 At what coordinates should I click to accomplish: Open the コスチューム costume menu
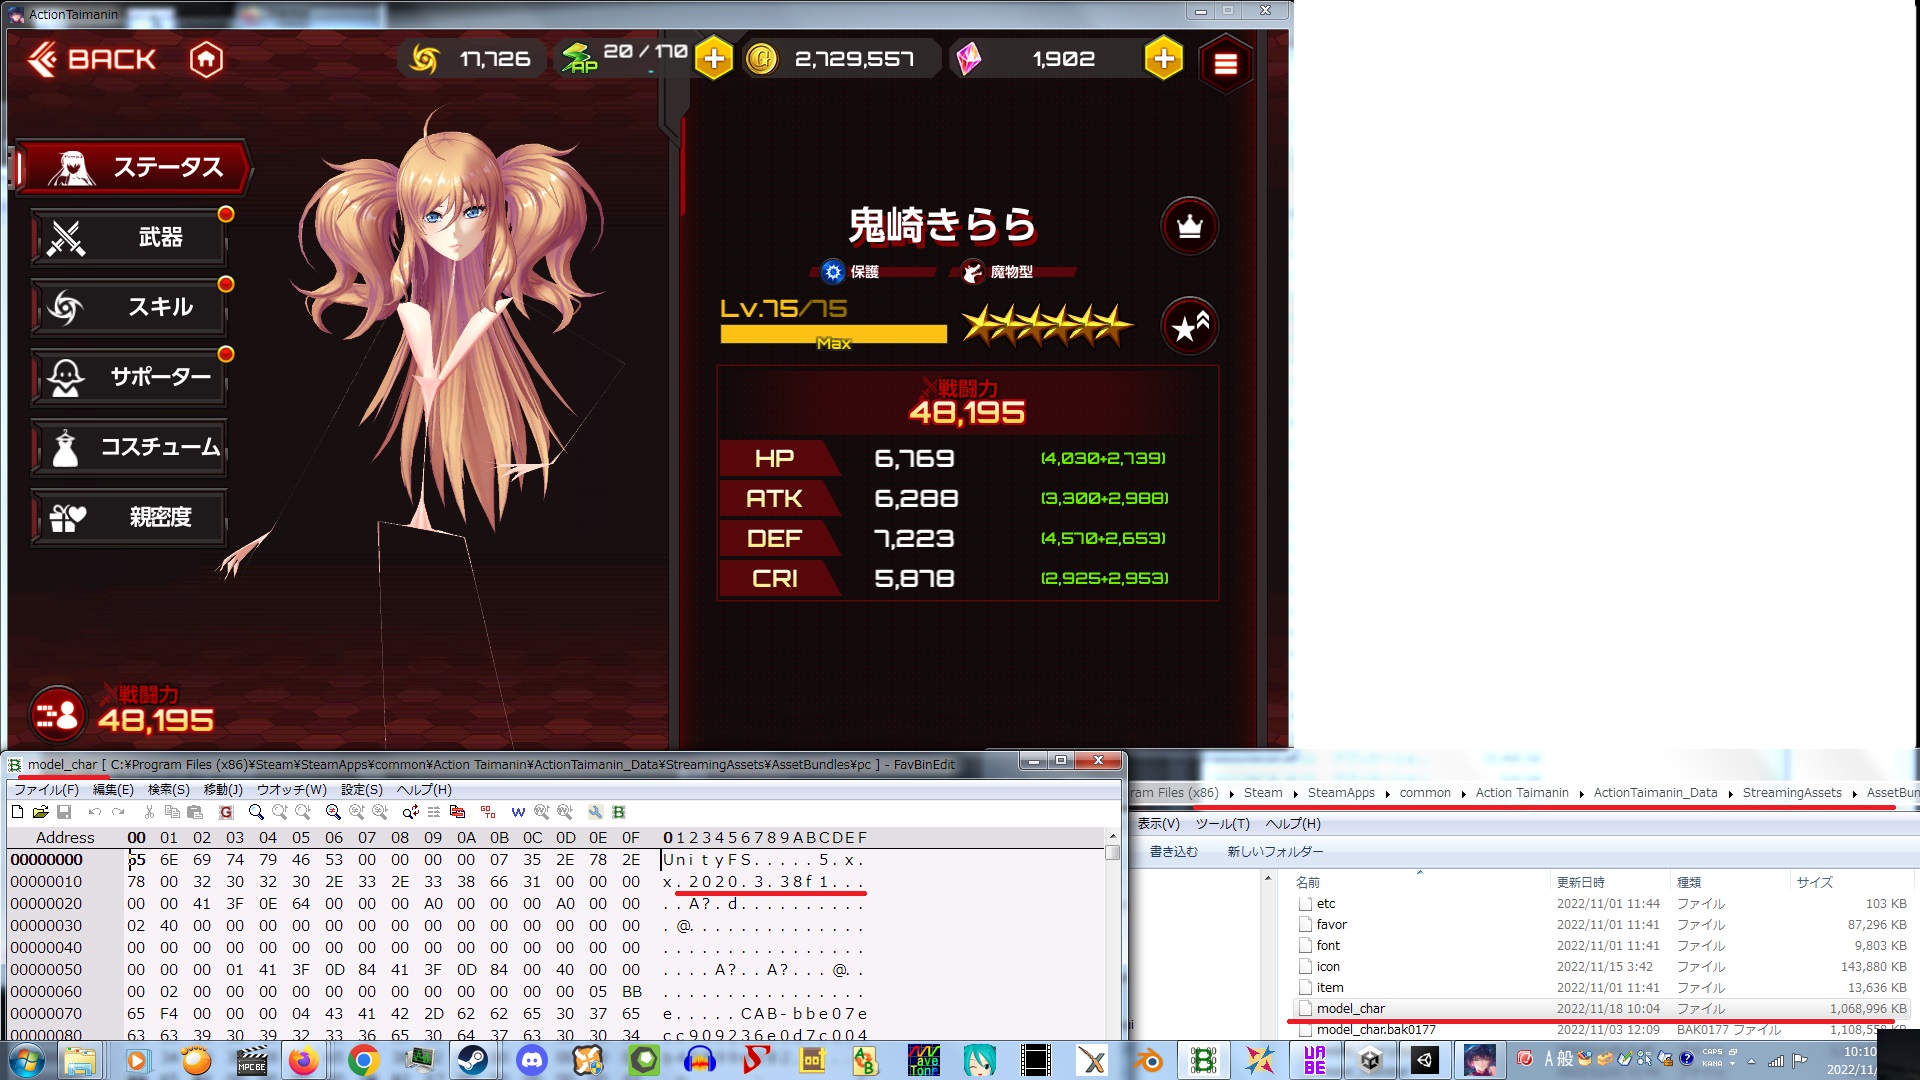(x=129, y=447)
